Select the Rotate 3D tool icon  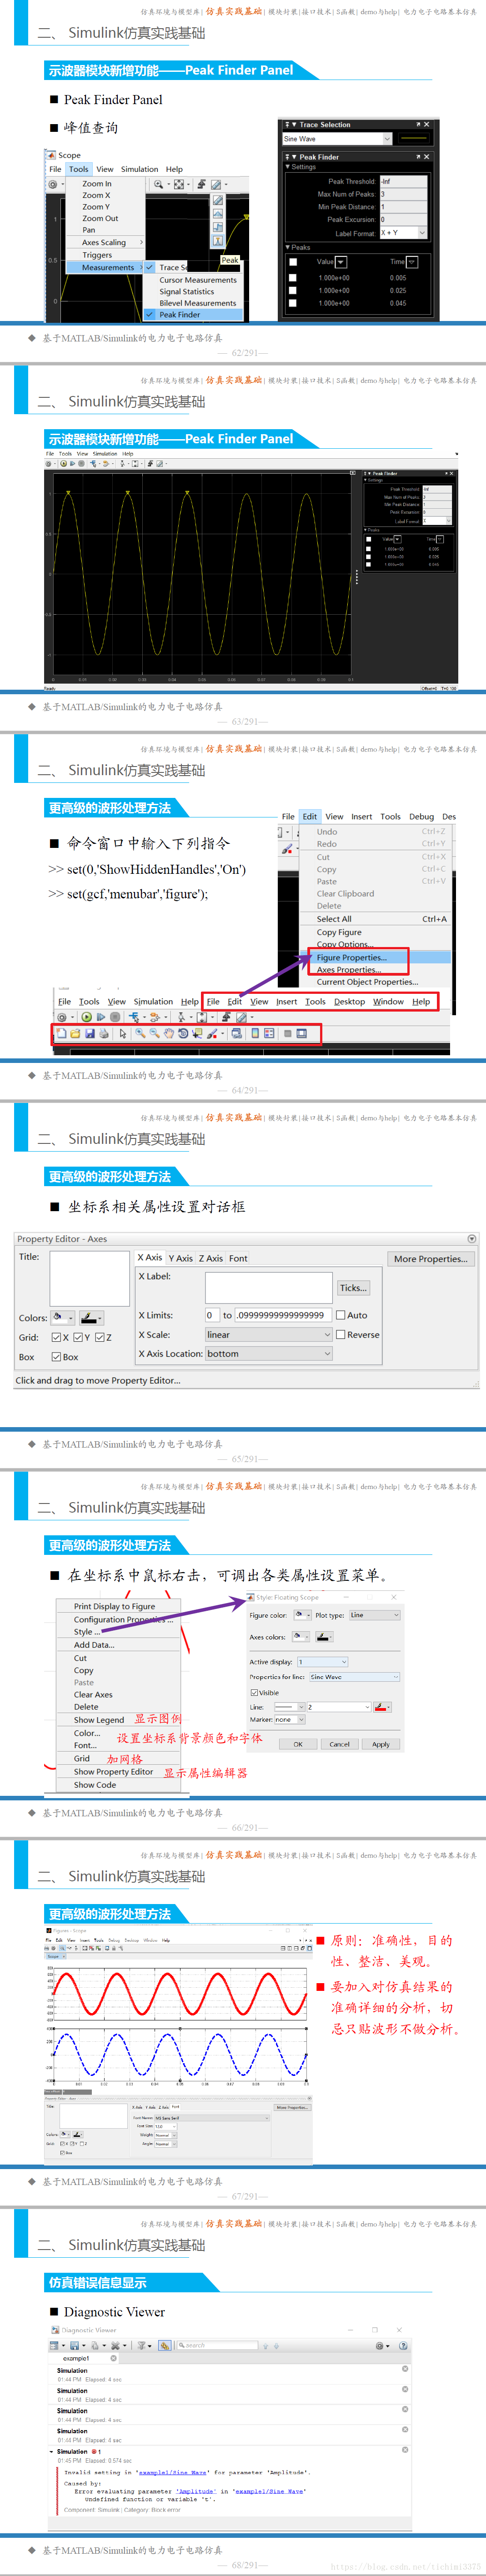click(183, 1033)
